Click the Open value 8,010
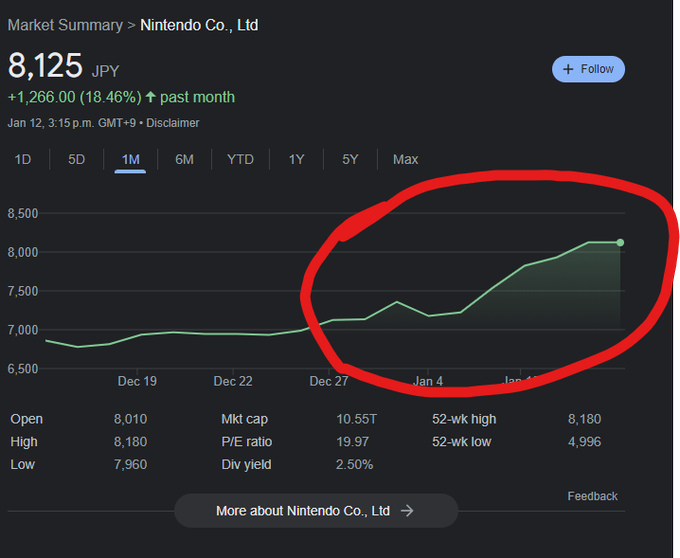The image size is (680, 558). 131,419
